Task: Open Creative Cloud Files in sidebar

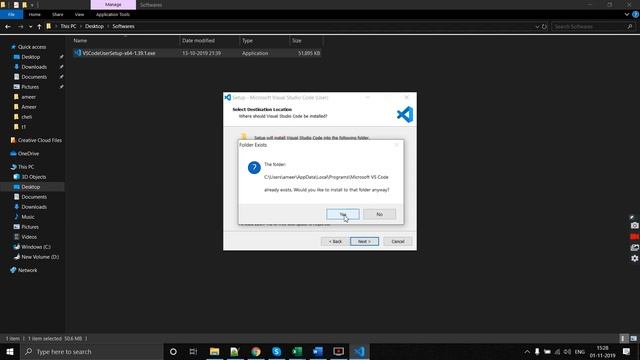Action: tap(40, 140)
